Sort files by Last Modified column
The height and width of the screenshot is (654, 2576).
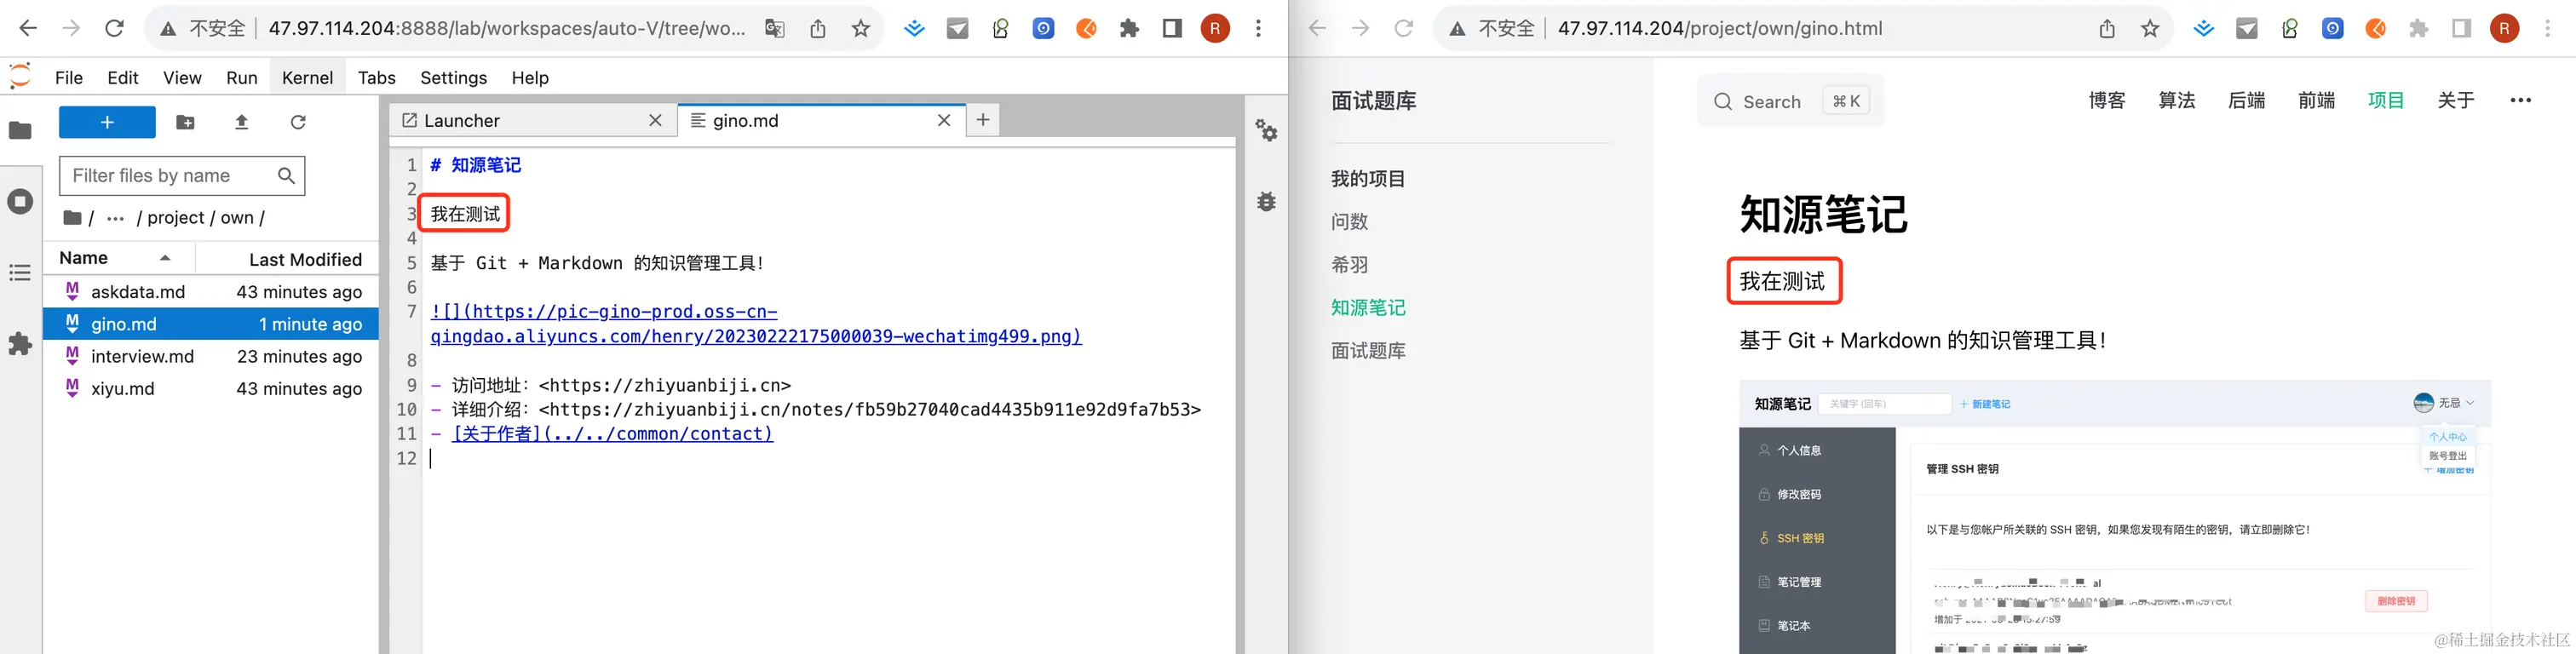(288, 259)
